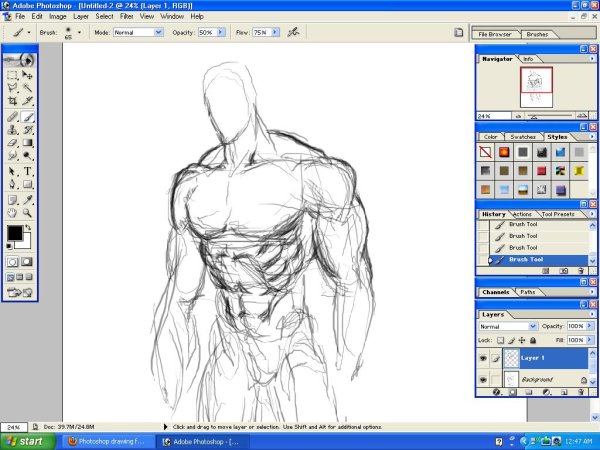This screenshot has height=450, width=600.
Task: Hide Layer 1 with its eye icon
Action: [483, 357]
